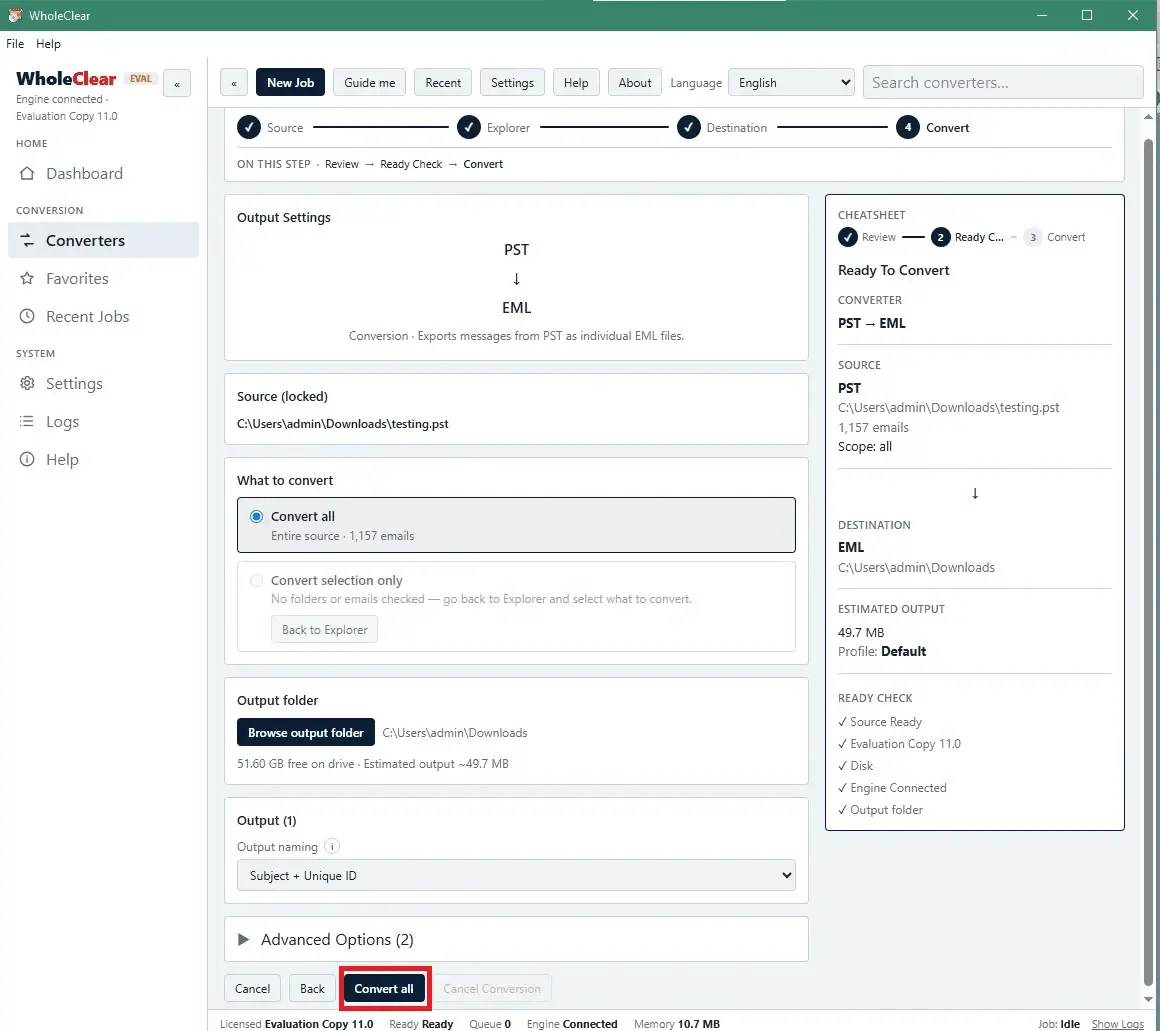The width and height of the screenshot is (1160, 1031).
Task: Click the EVAL badge next to logo
Action: click(x=141, y=78)
